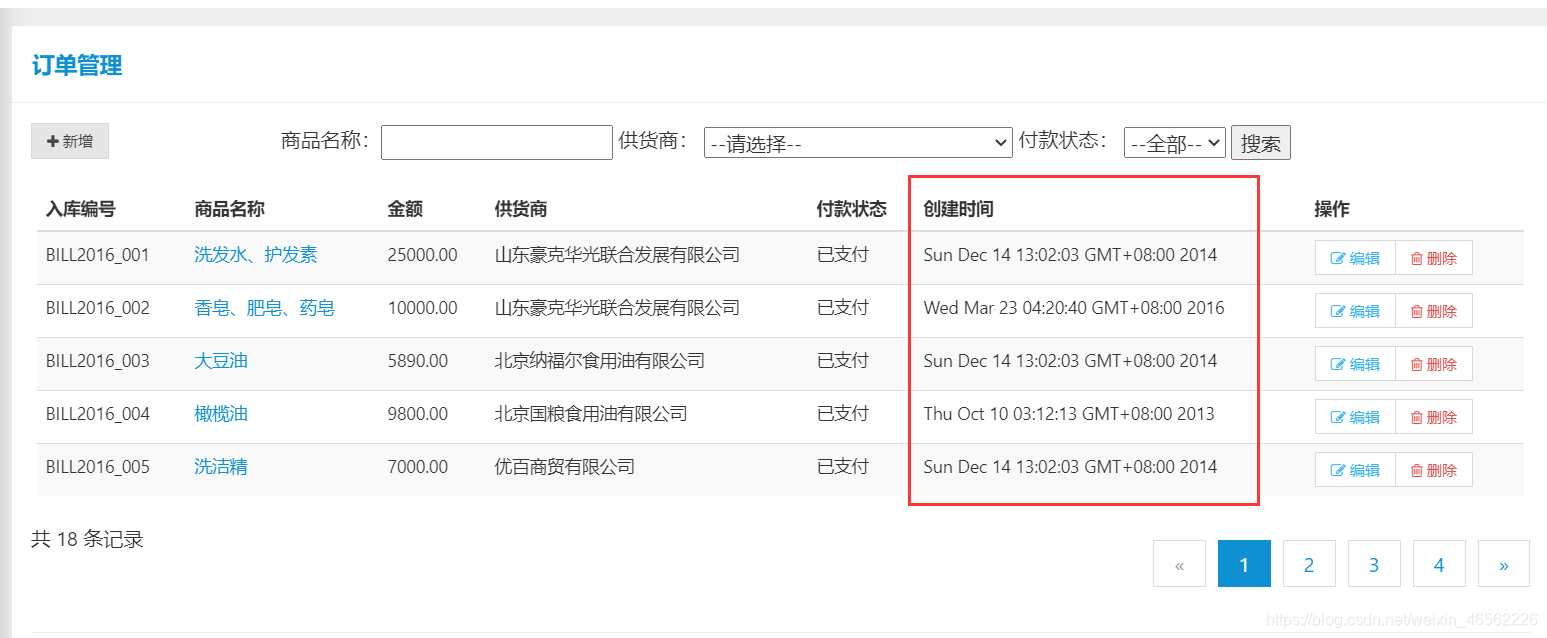Click the 新增 add button
The height and width of the screenshot is (638, 1547).
coord(70,141)
